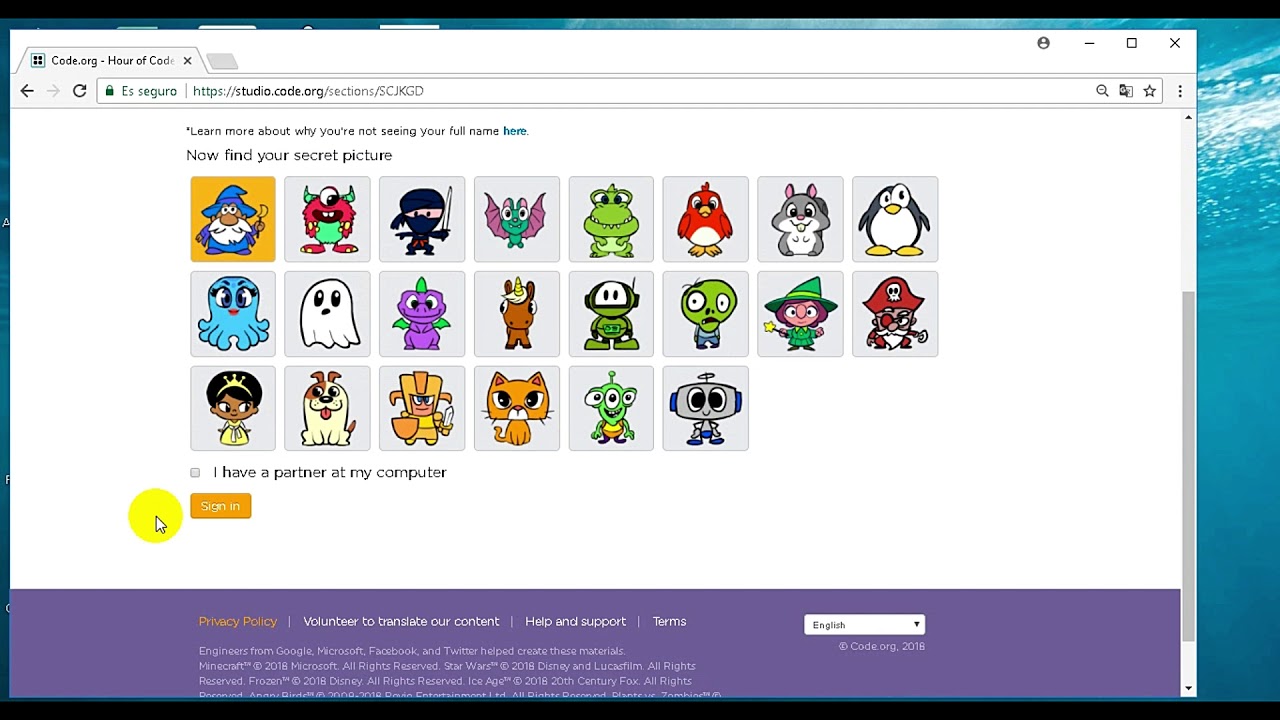The width and height of the screenshot is (1280, 720).
Task: Open the Privacy Policy link
Action: [x=238, y=621]
